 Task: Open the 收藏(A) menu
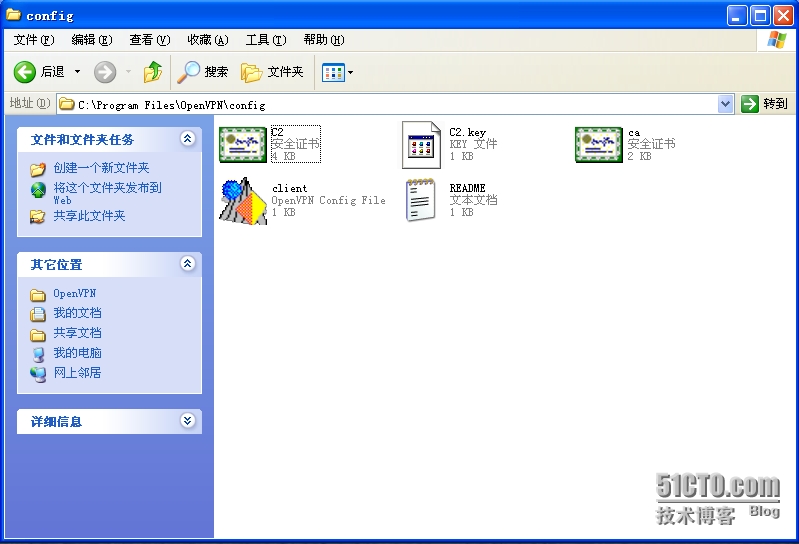pos(208,40)
